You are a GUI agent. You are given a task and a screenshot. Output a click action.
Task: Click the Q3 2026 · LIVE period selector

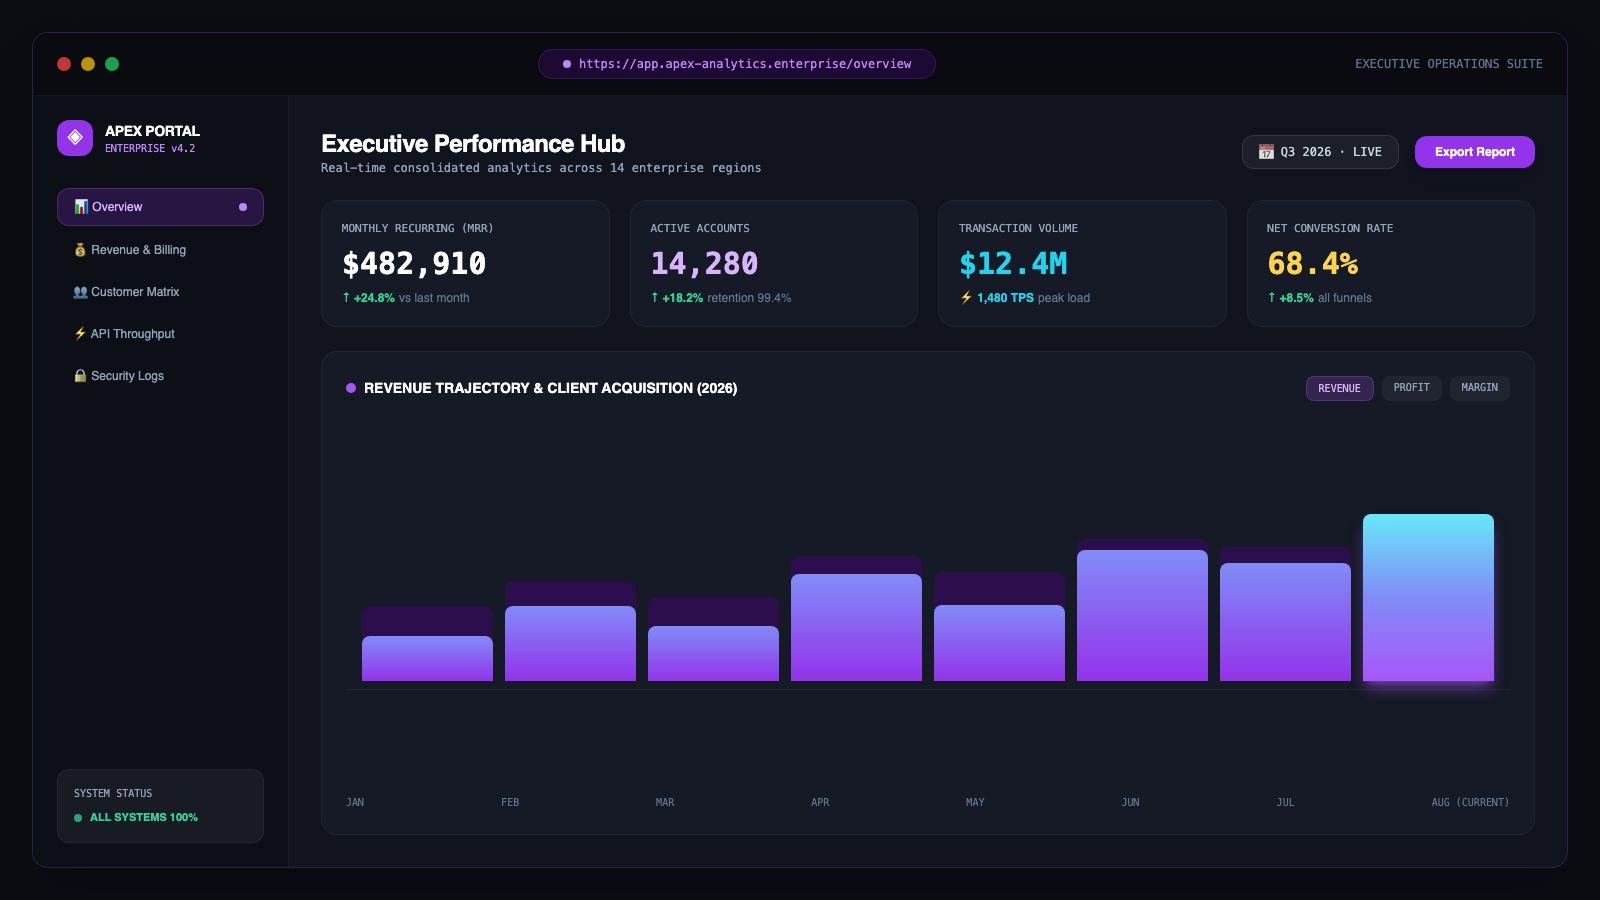(x=1320, y=152)
